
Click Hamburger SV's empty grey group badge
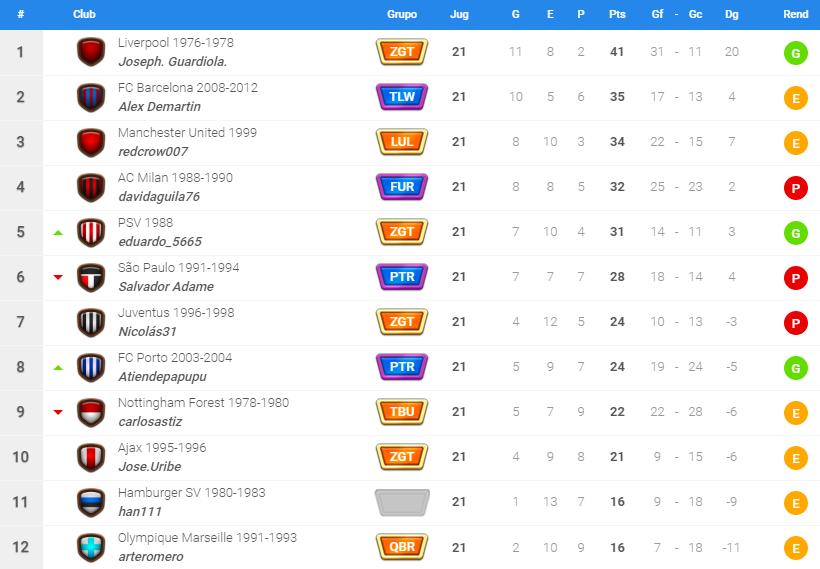coord(402,502)
